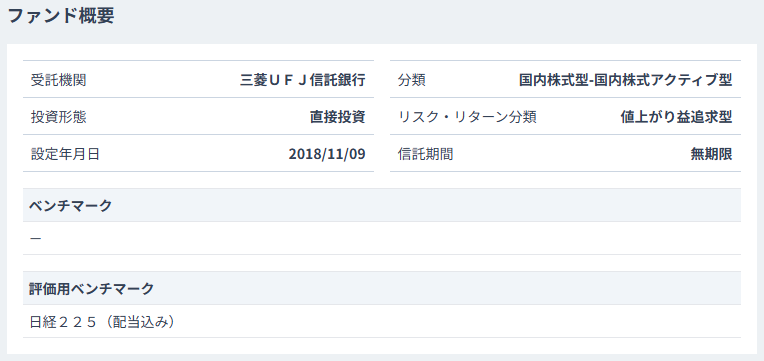Select the 受託機関 label
764x361 pixels.
click(x=58, y=80)
